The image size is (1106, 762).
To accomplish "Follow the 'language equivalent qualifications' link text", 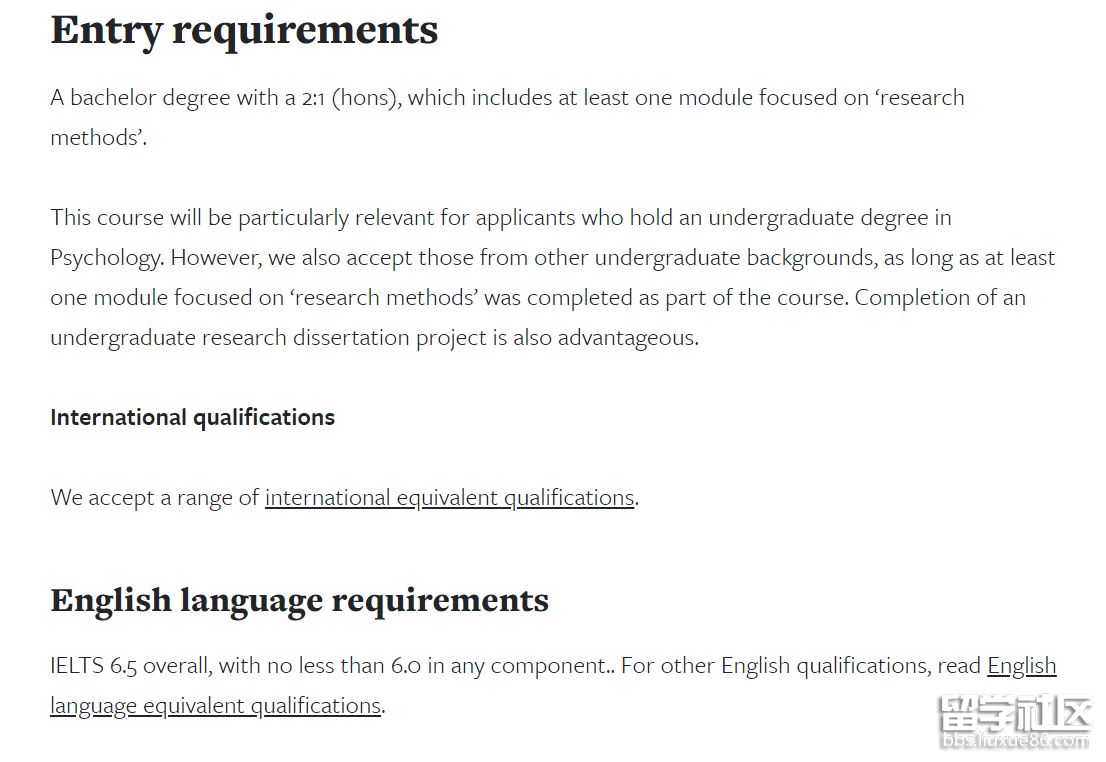I will click(x=215, y=705).
